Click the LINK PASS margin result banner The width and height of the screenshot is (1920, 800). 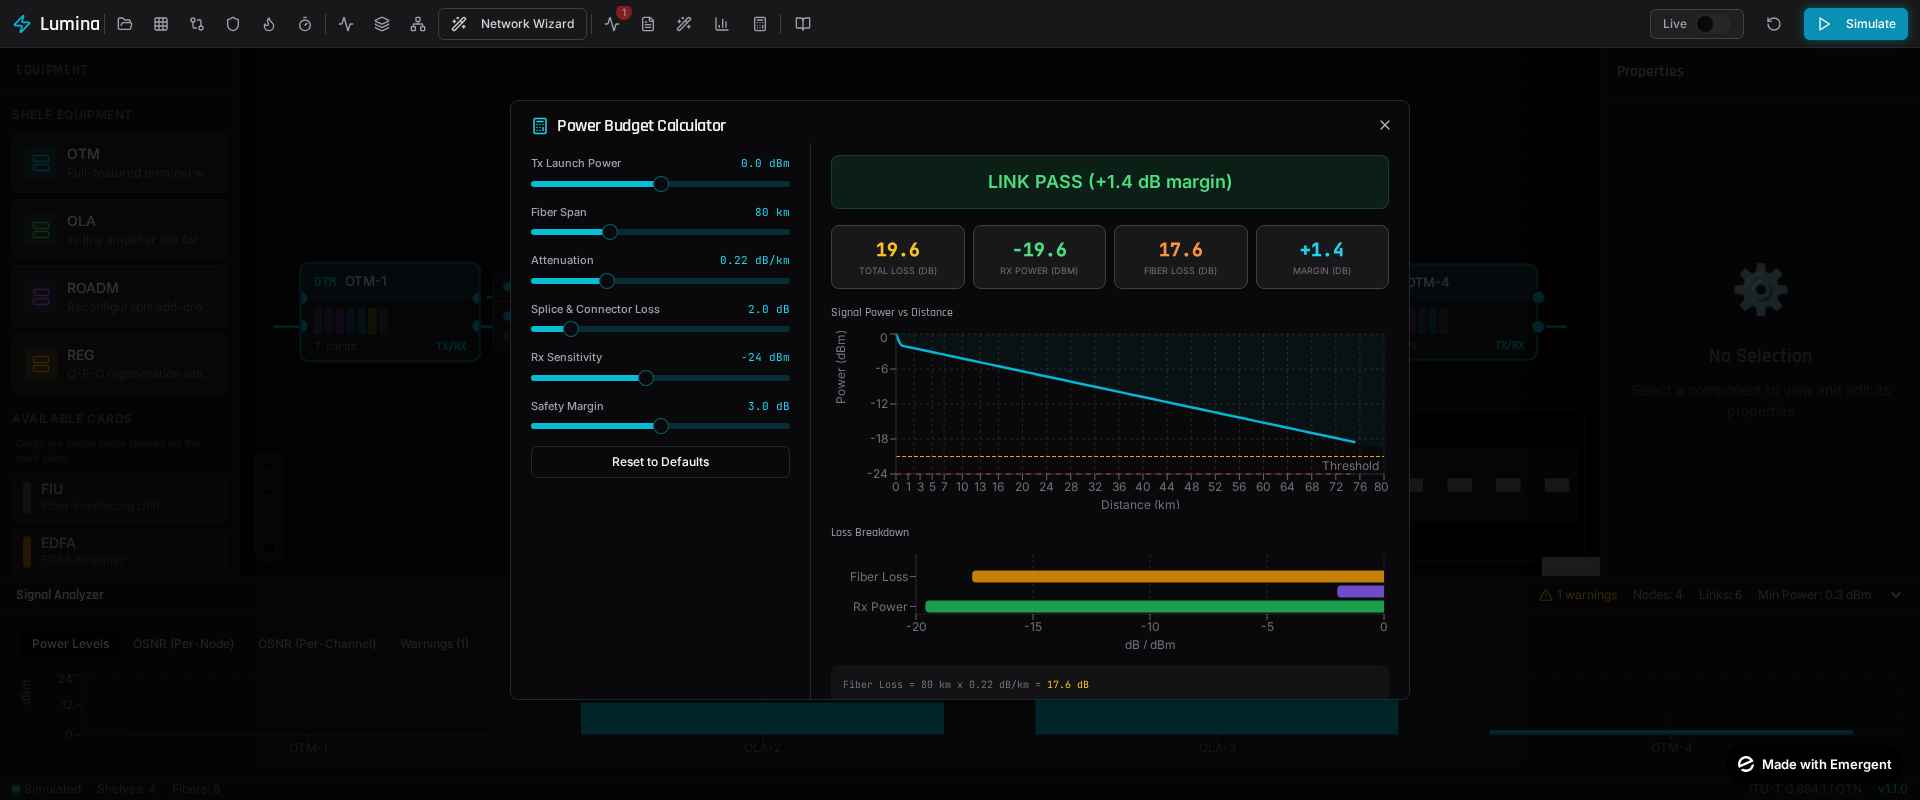(x=1110, y=182)
